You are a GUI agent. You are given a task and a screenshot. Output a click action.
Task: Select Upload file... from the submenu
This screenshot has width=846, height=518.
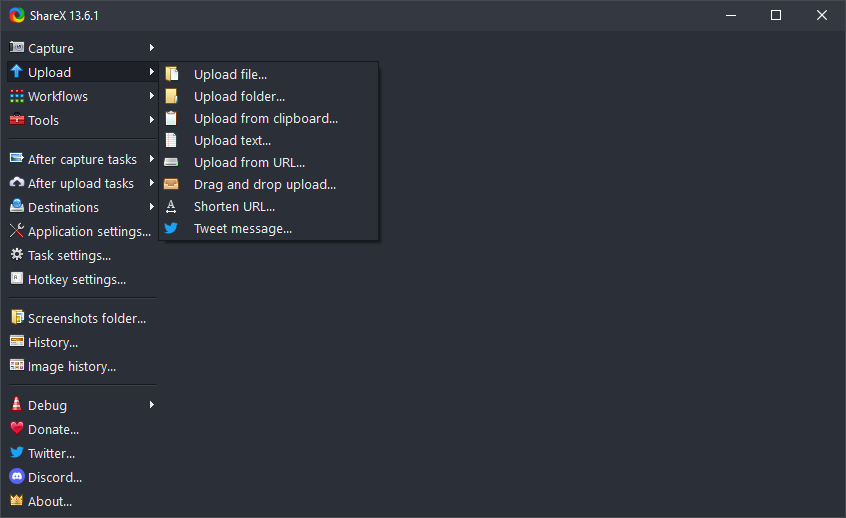point(230,74)
